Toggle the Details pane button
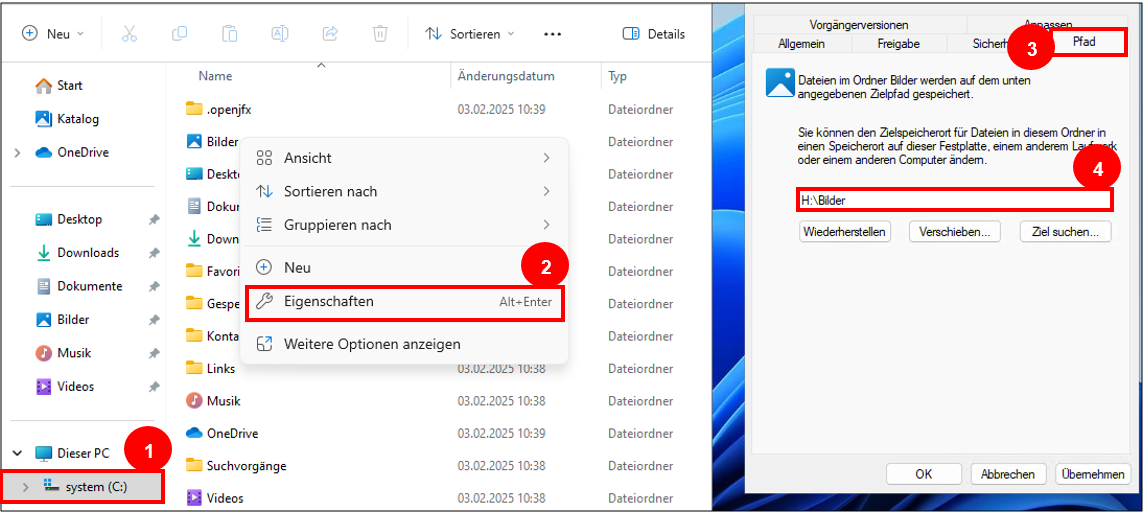1143x515 pixels. pos(654,34)
